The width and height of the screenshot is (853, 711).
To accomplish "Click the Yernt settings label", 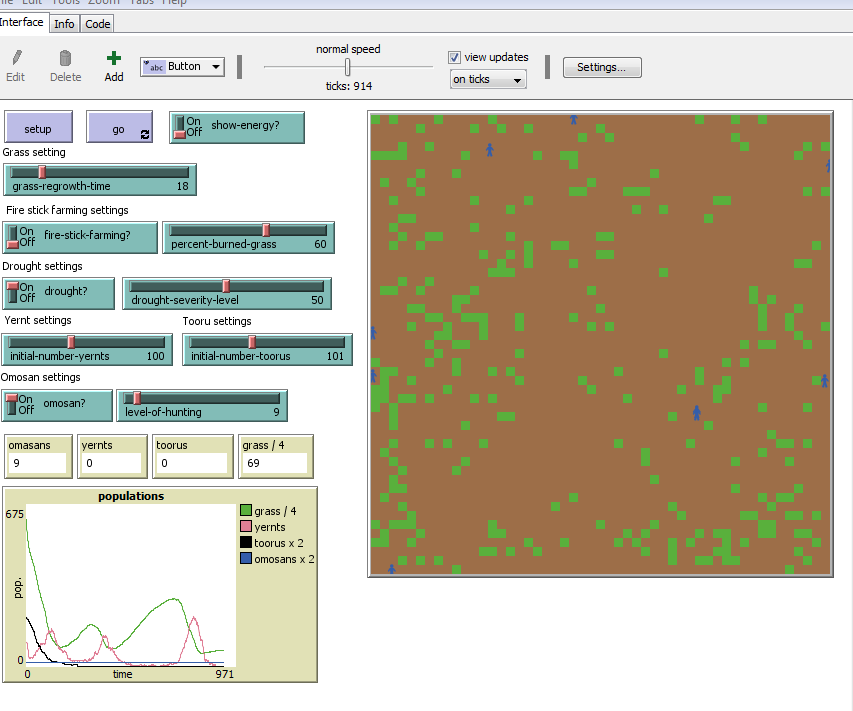I will pos(38,320).
